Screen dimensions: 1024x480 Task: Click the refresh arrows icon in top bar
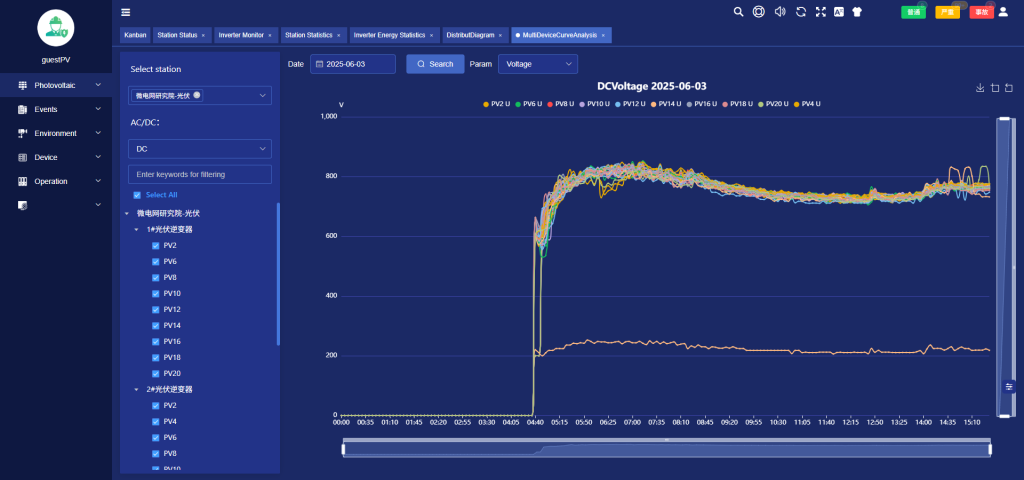(x=801, y=12)
